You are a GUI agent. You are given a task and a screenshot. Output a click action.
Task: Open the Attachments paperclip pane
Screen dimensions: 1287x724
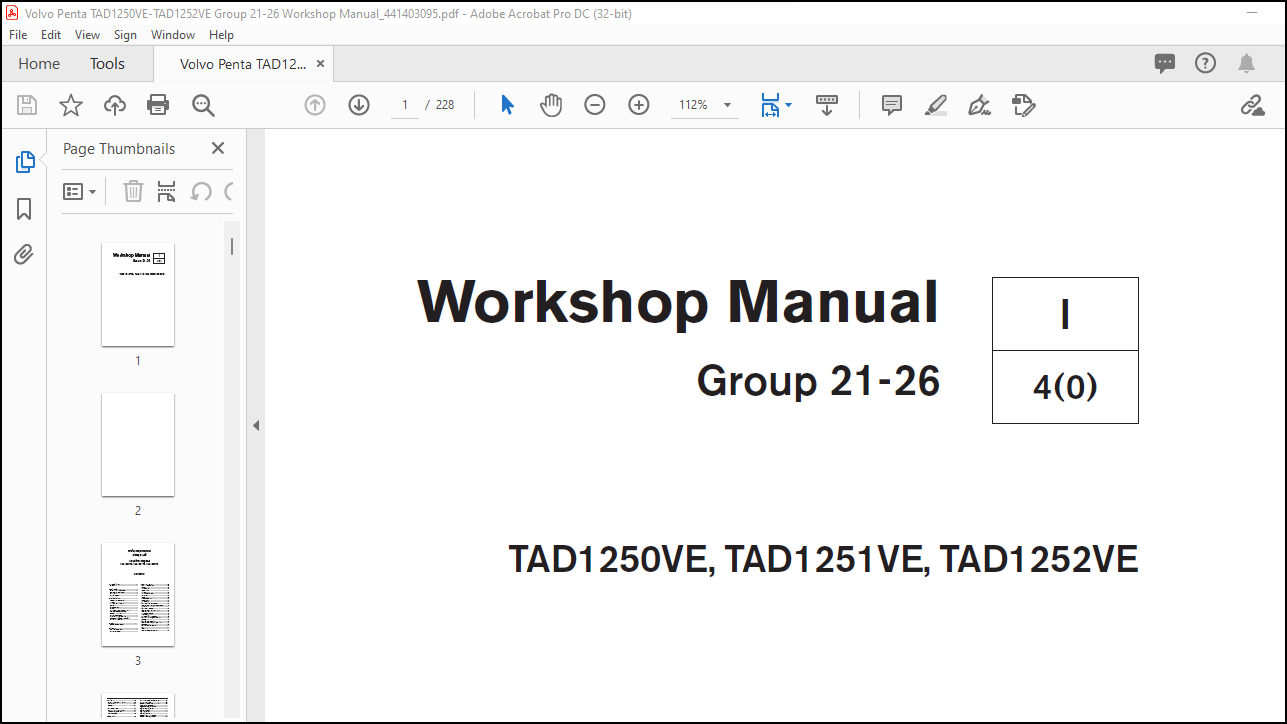coord(24,255)
